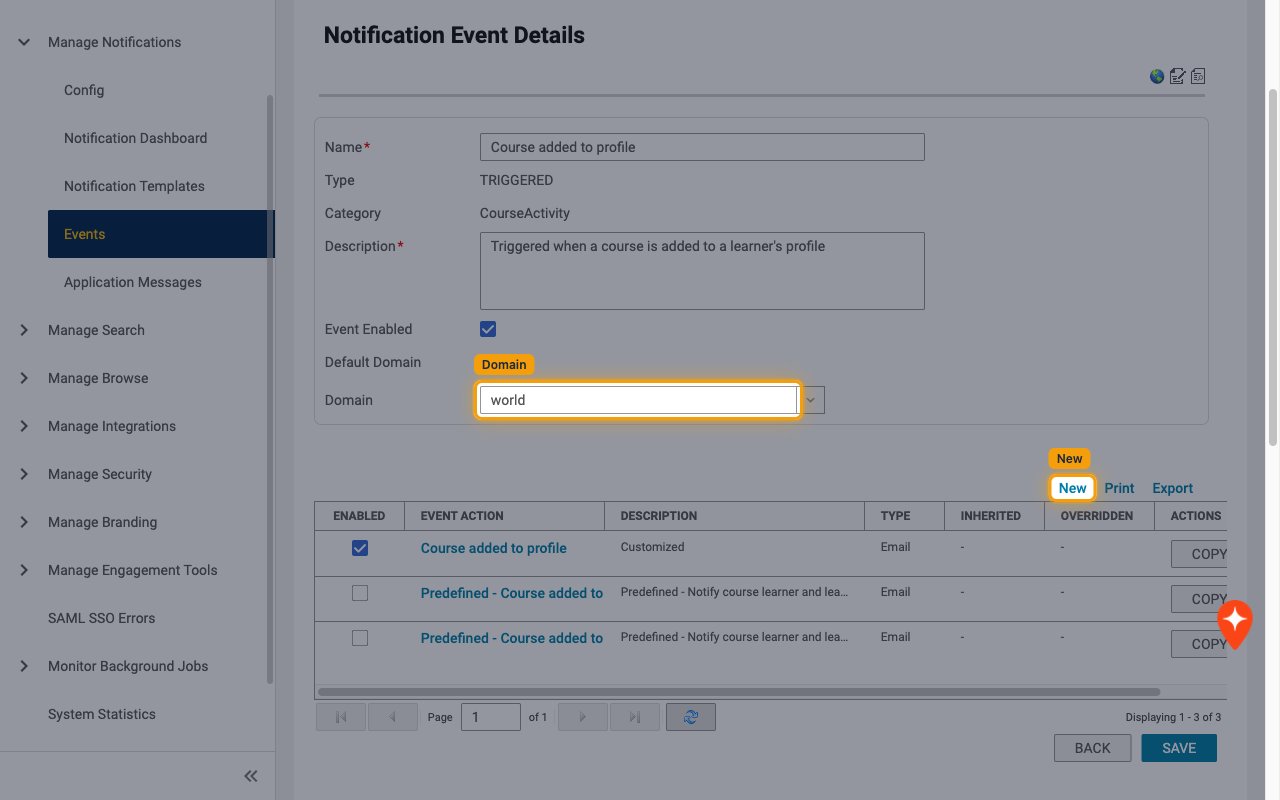
Task: Collapse the left sidebar with double-chevron icon
Action: click(250, 776)
